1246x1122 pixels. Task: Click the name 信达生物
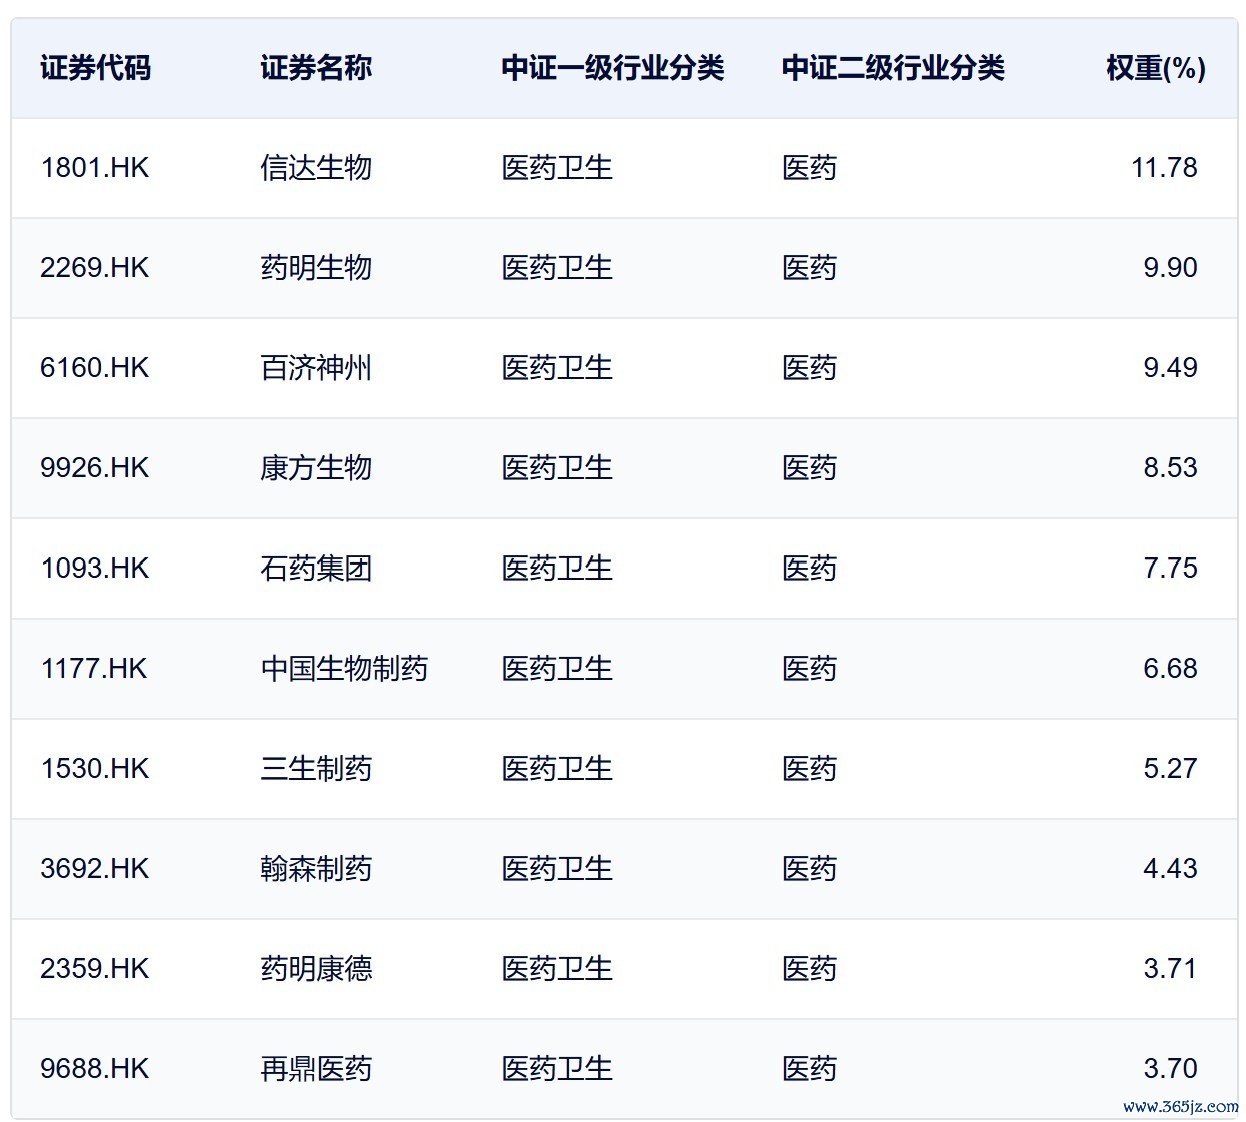pos(316,168)
